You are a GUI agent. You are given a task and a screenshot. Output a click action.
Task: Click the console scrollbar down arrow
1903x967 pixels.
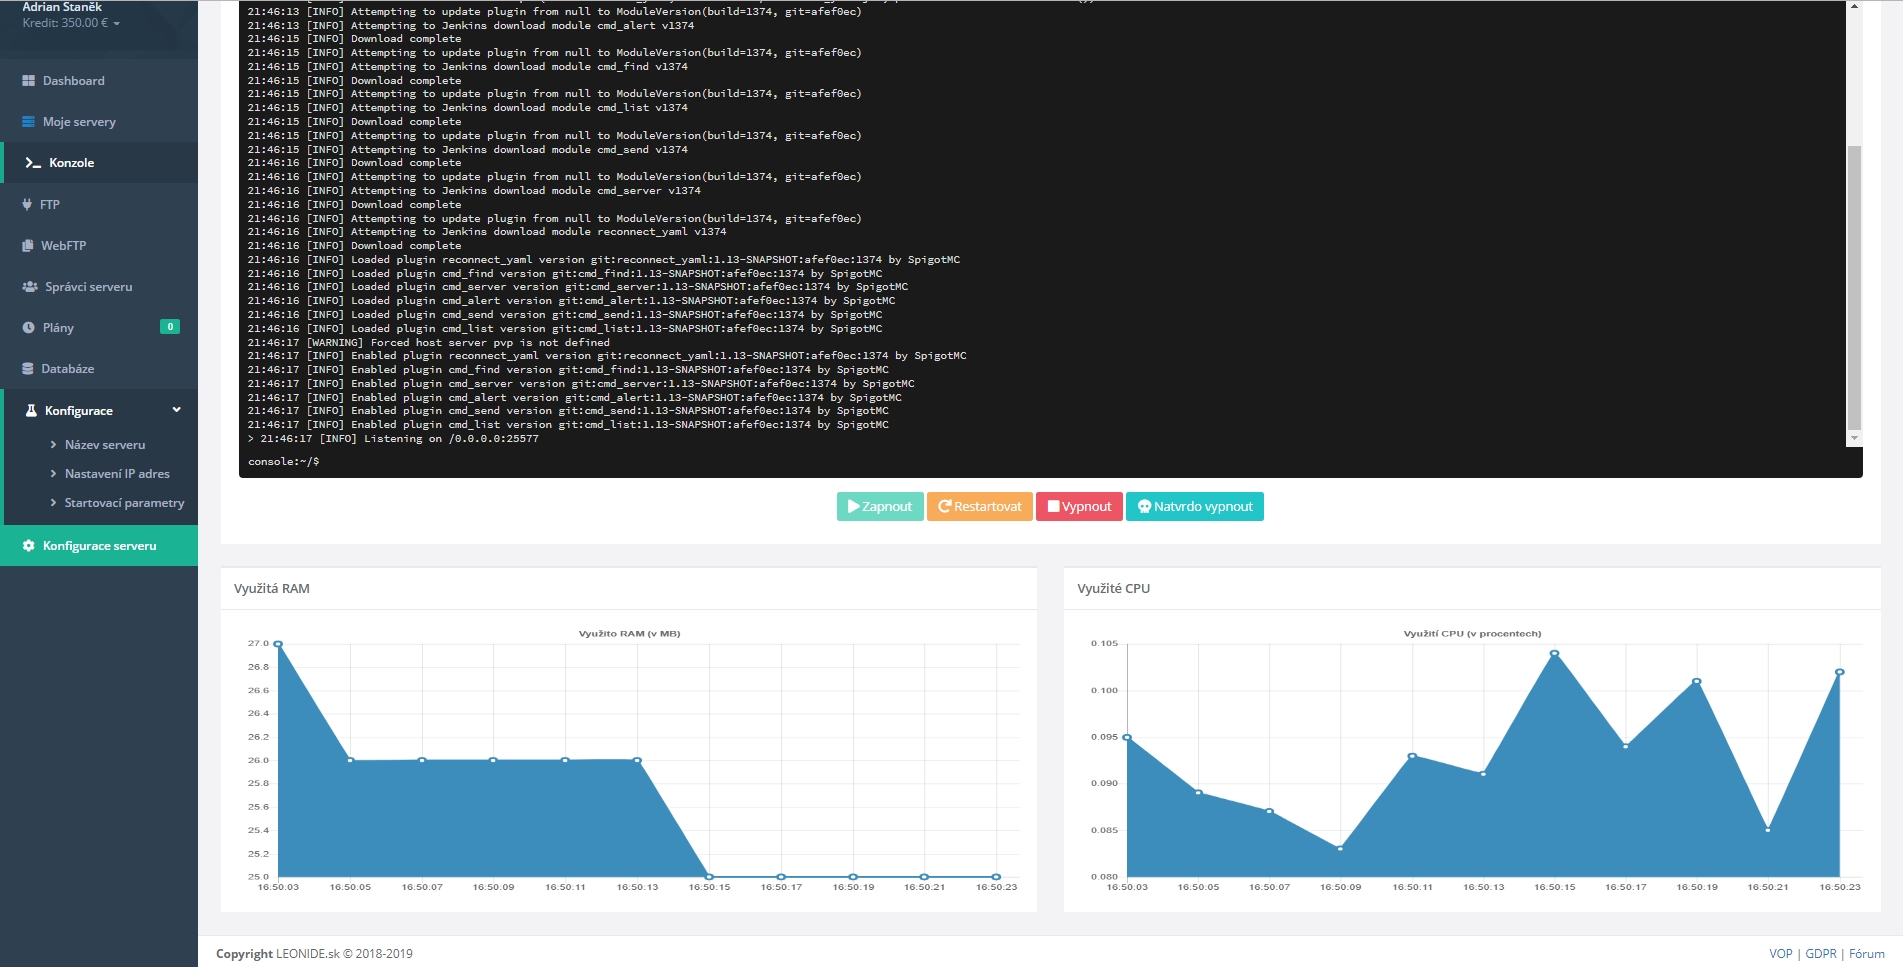[1854, 438]
